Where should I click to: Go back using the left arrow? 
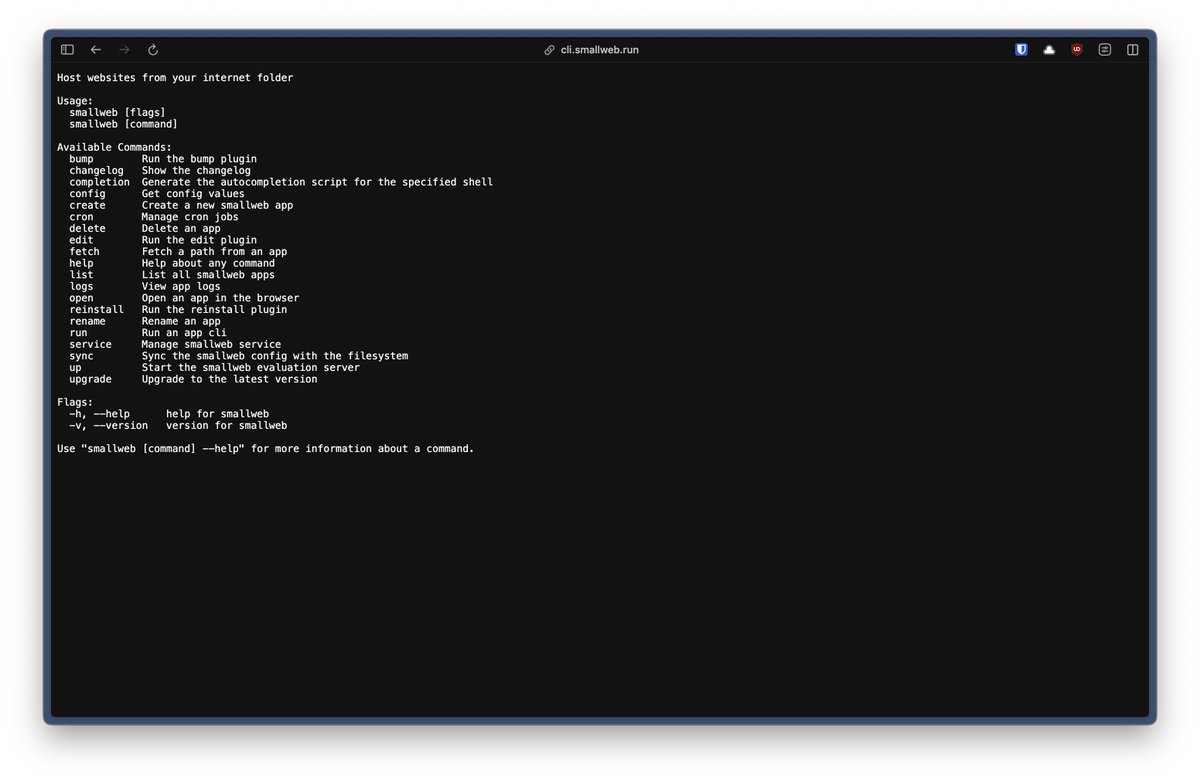(96, 50)
